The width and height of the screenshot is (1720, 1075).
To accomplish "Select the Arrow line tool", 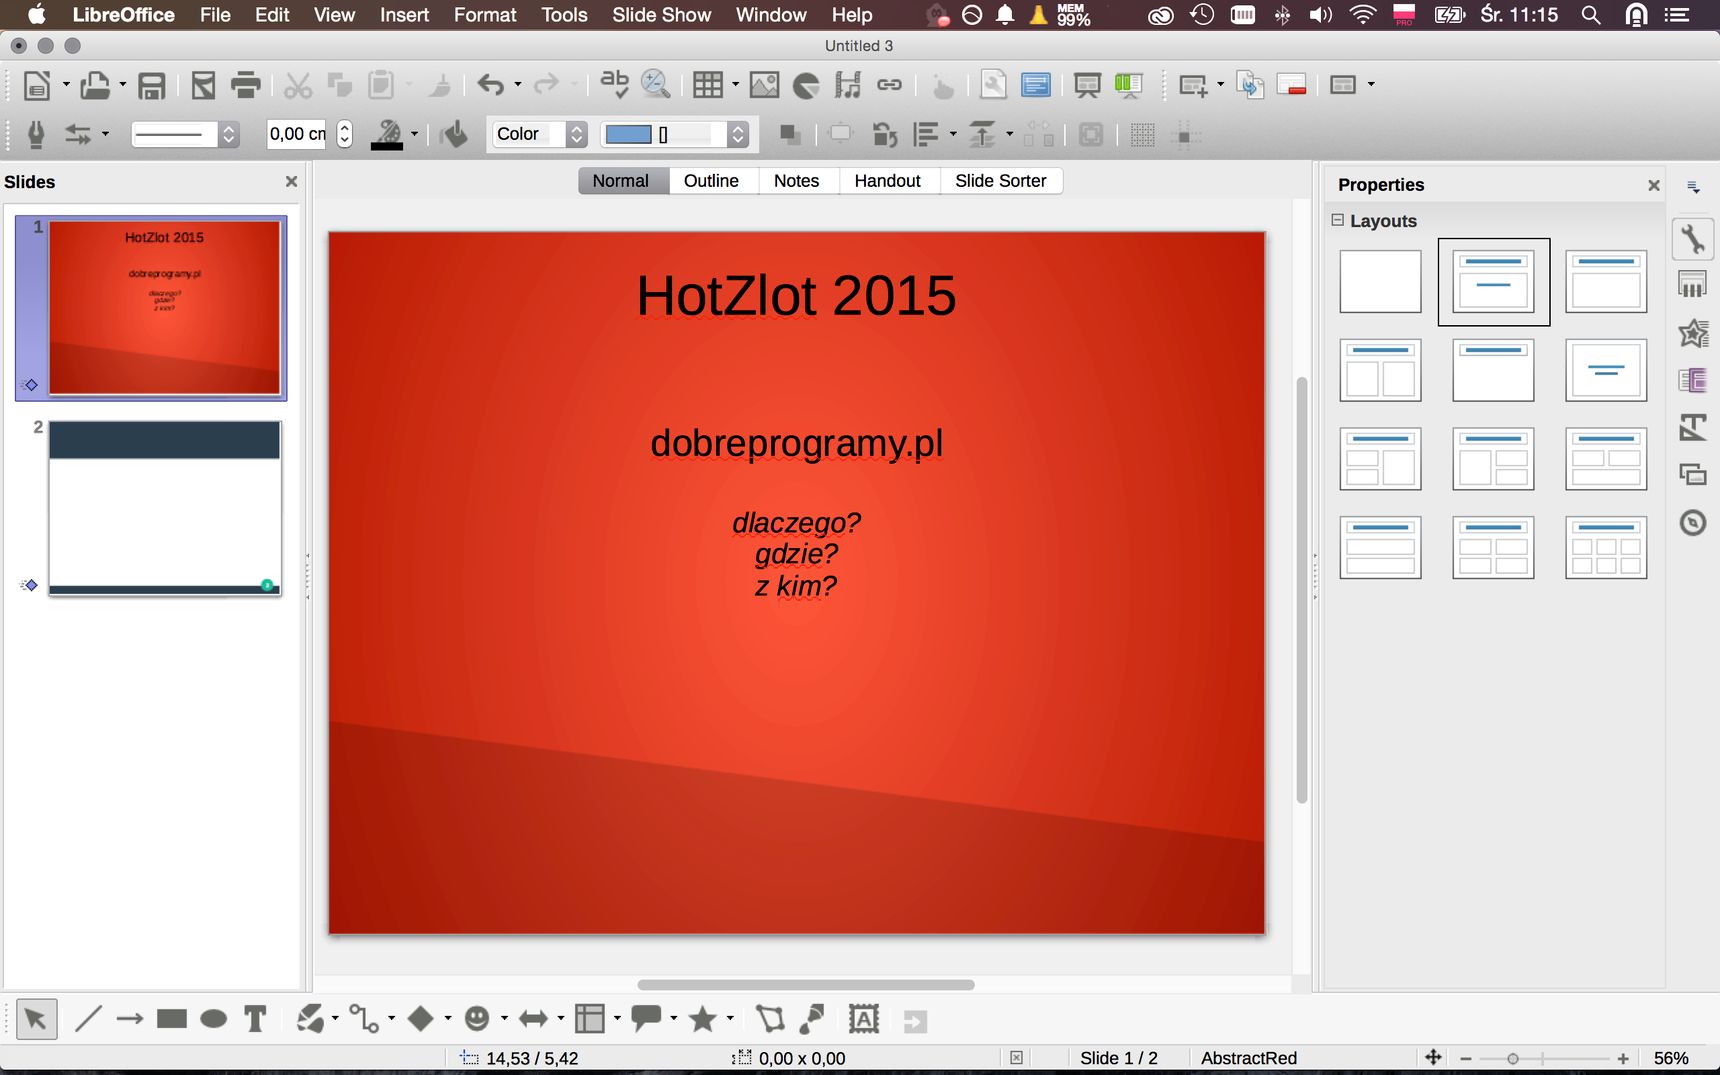I will 130,1019.
